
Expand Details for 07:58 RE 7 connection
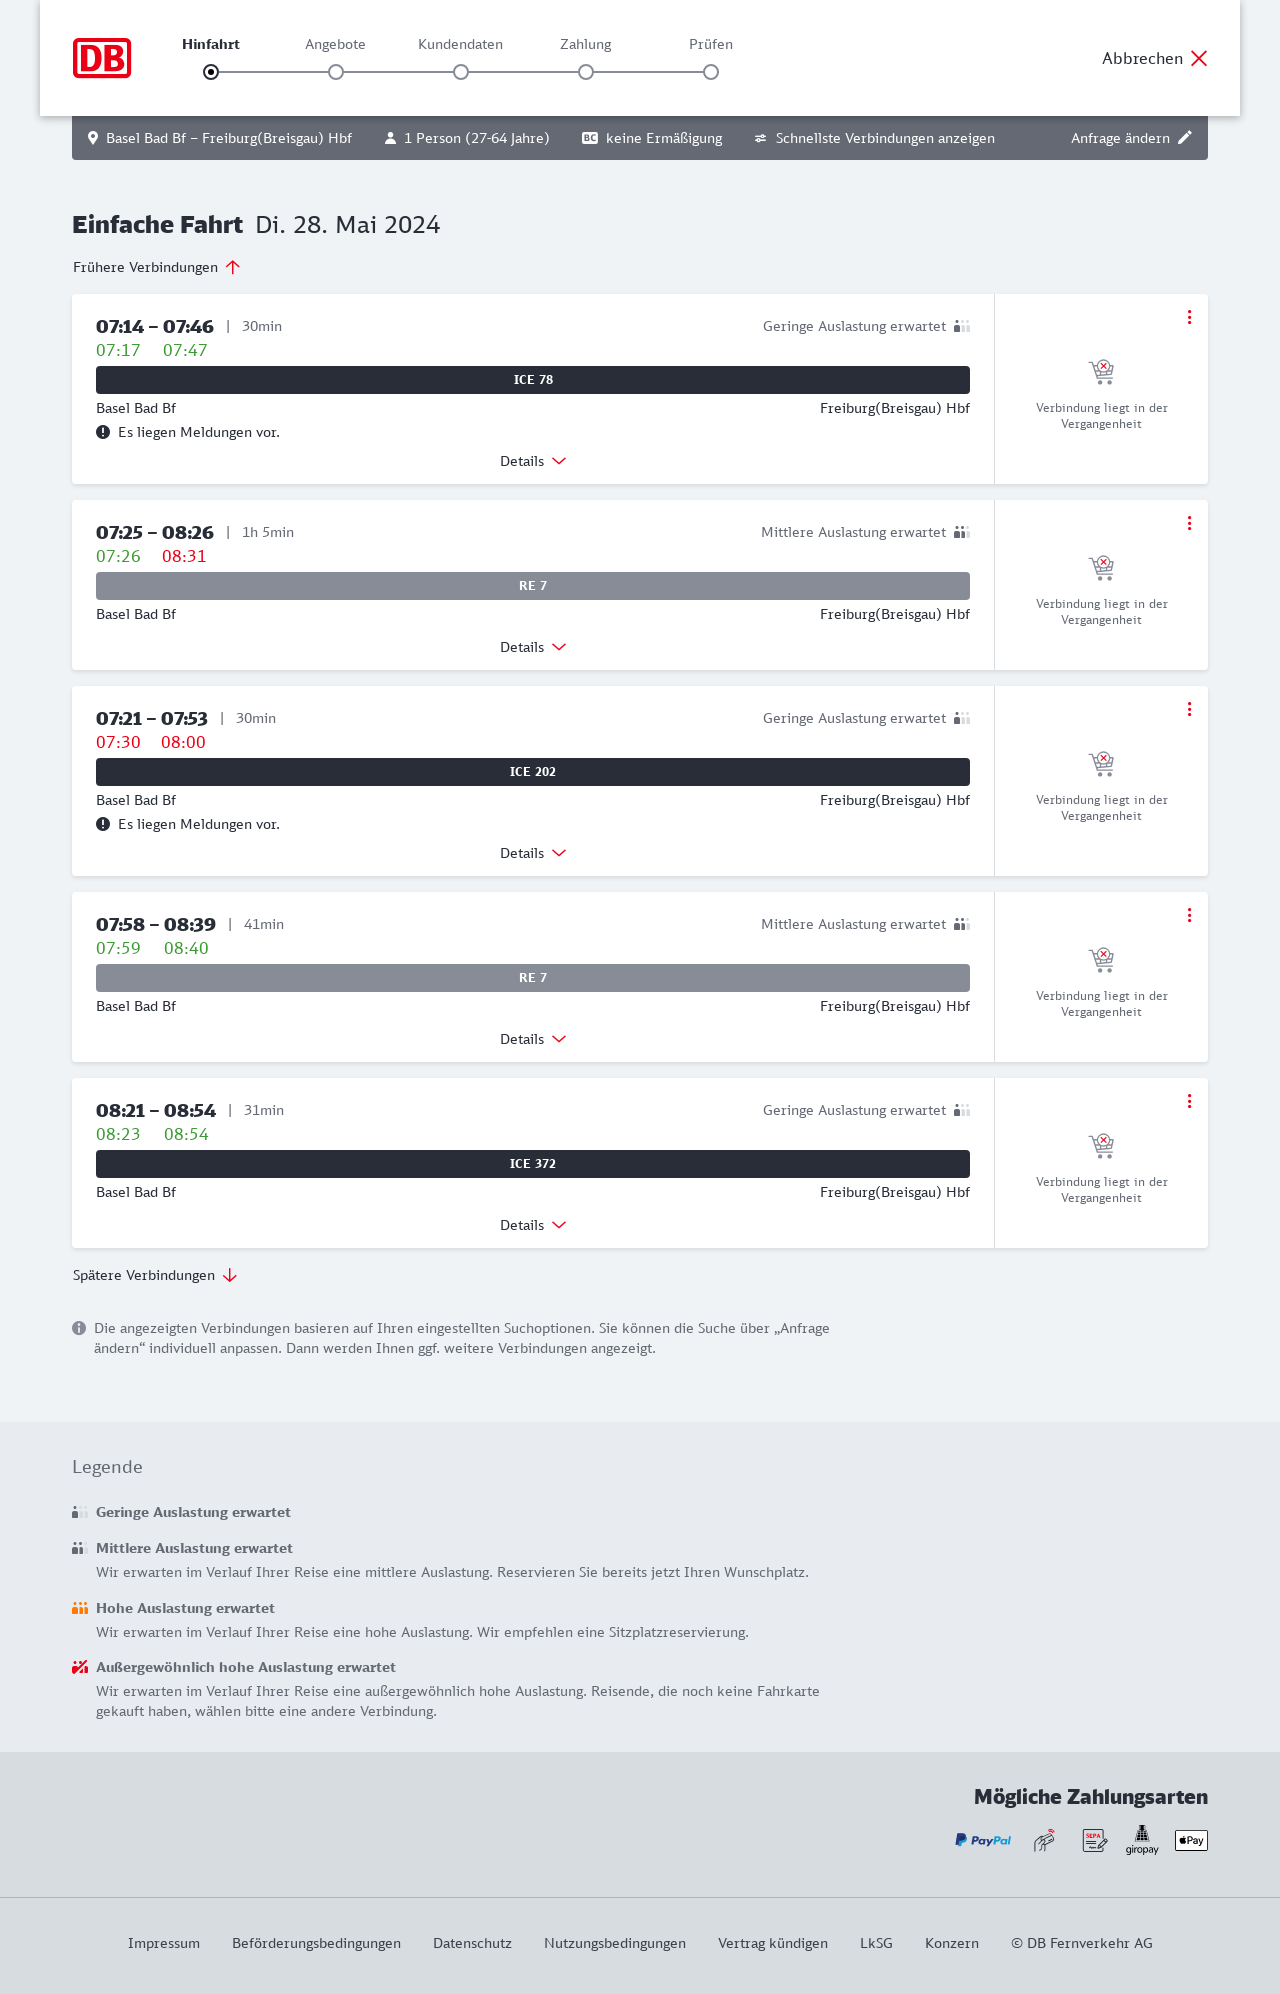point(533,1039)
